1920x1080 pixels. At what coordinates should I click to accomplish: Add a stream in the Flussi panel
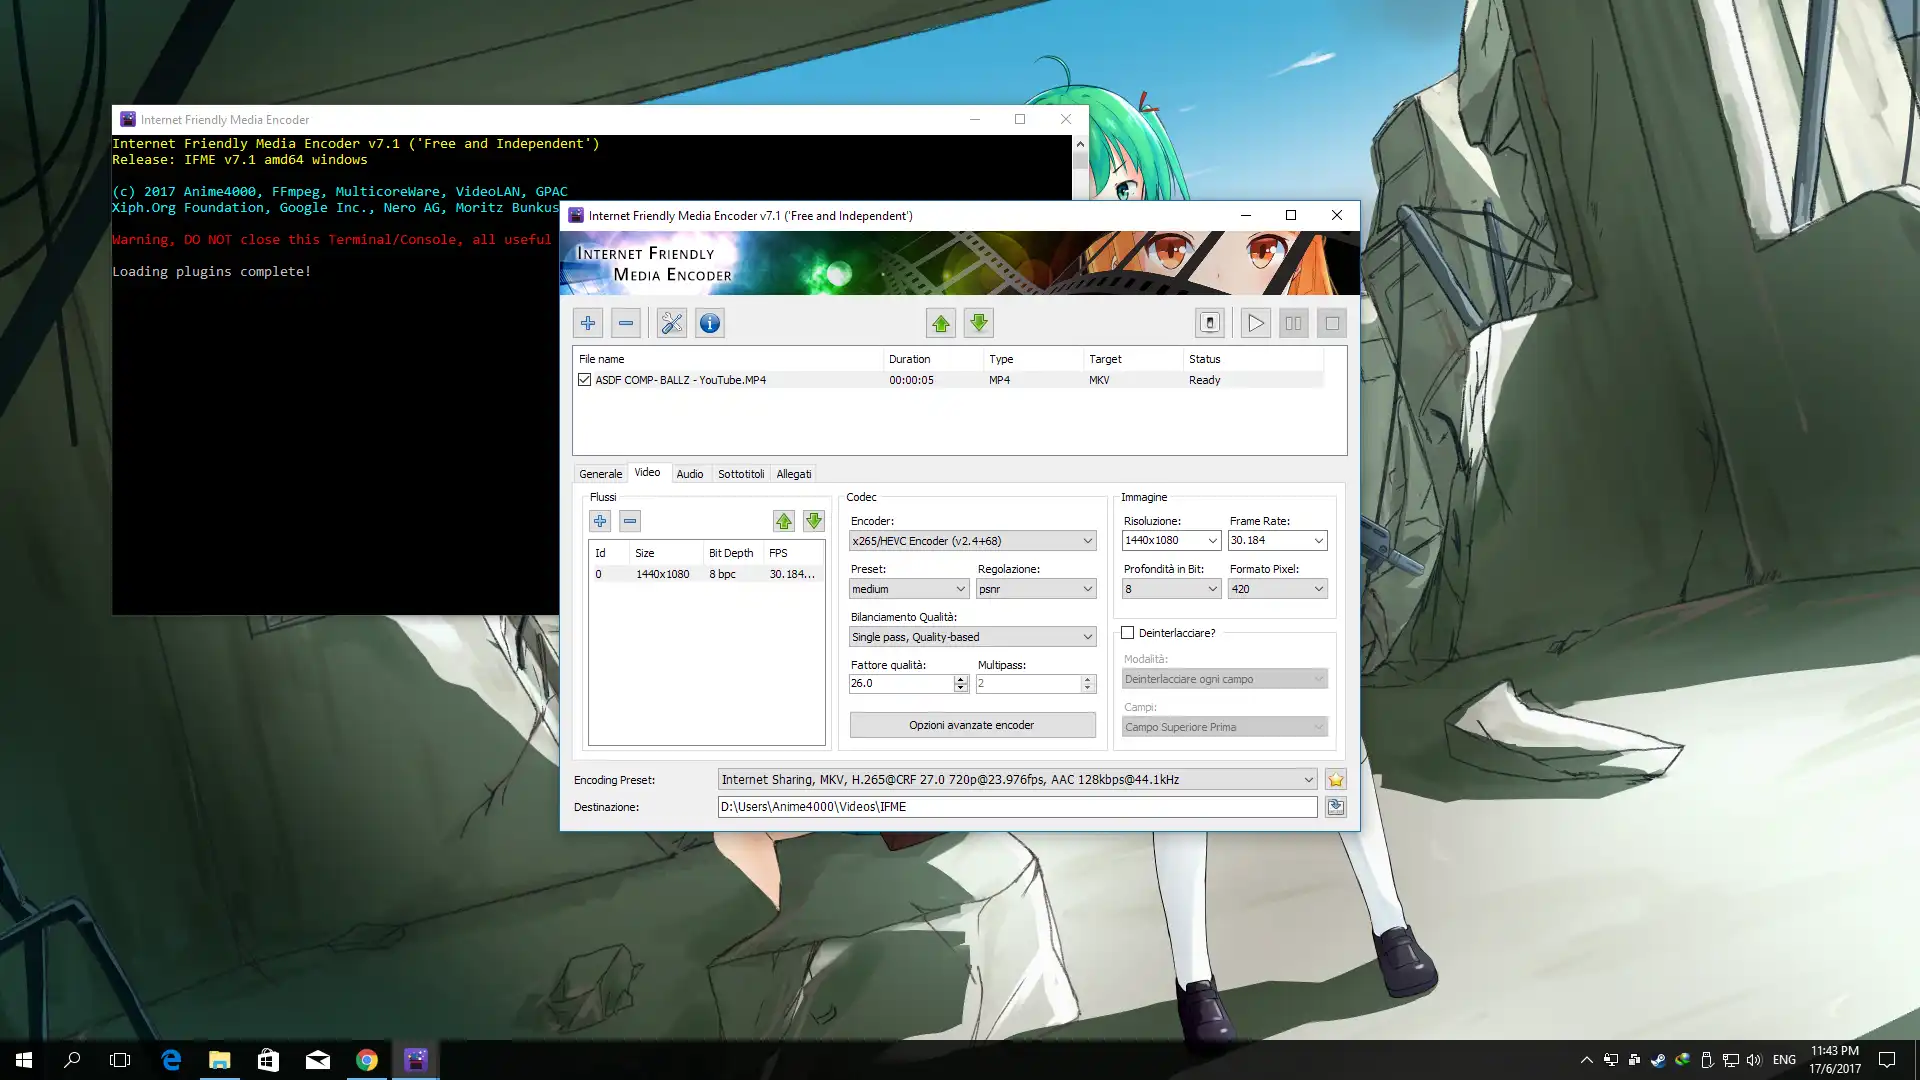pos(600,521)
